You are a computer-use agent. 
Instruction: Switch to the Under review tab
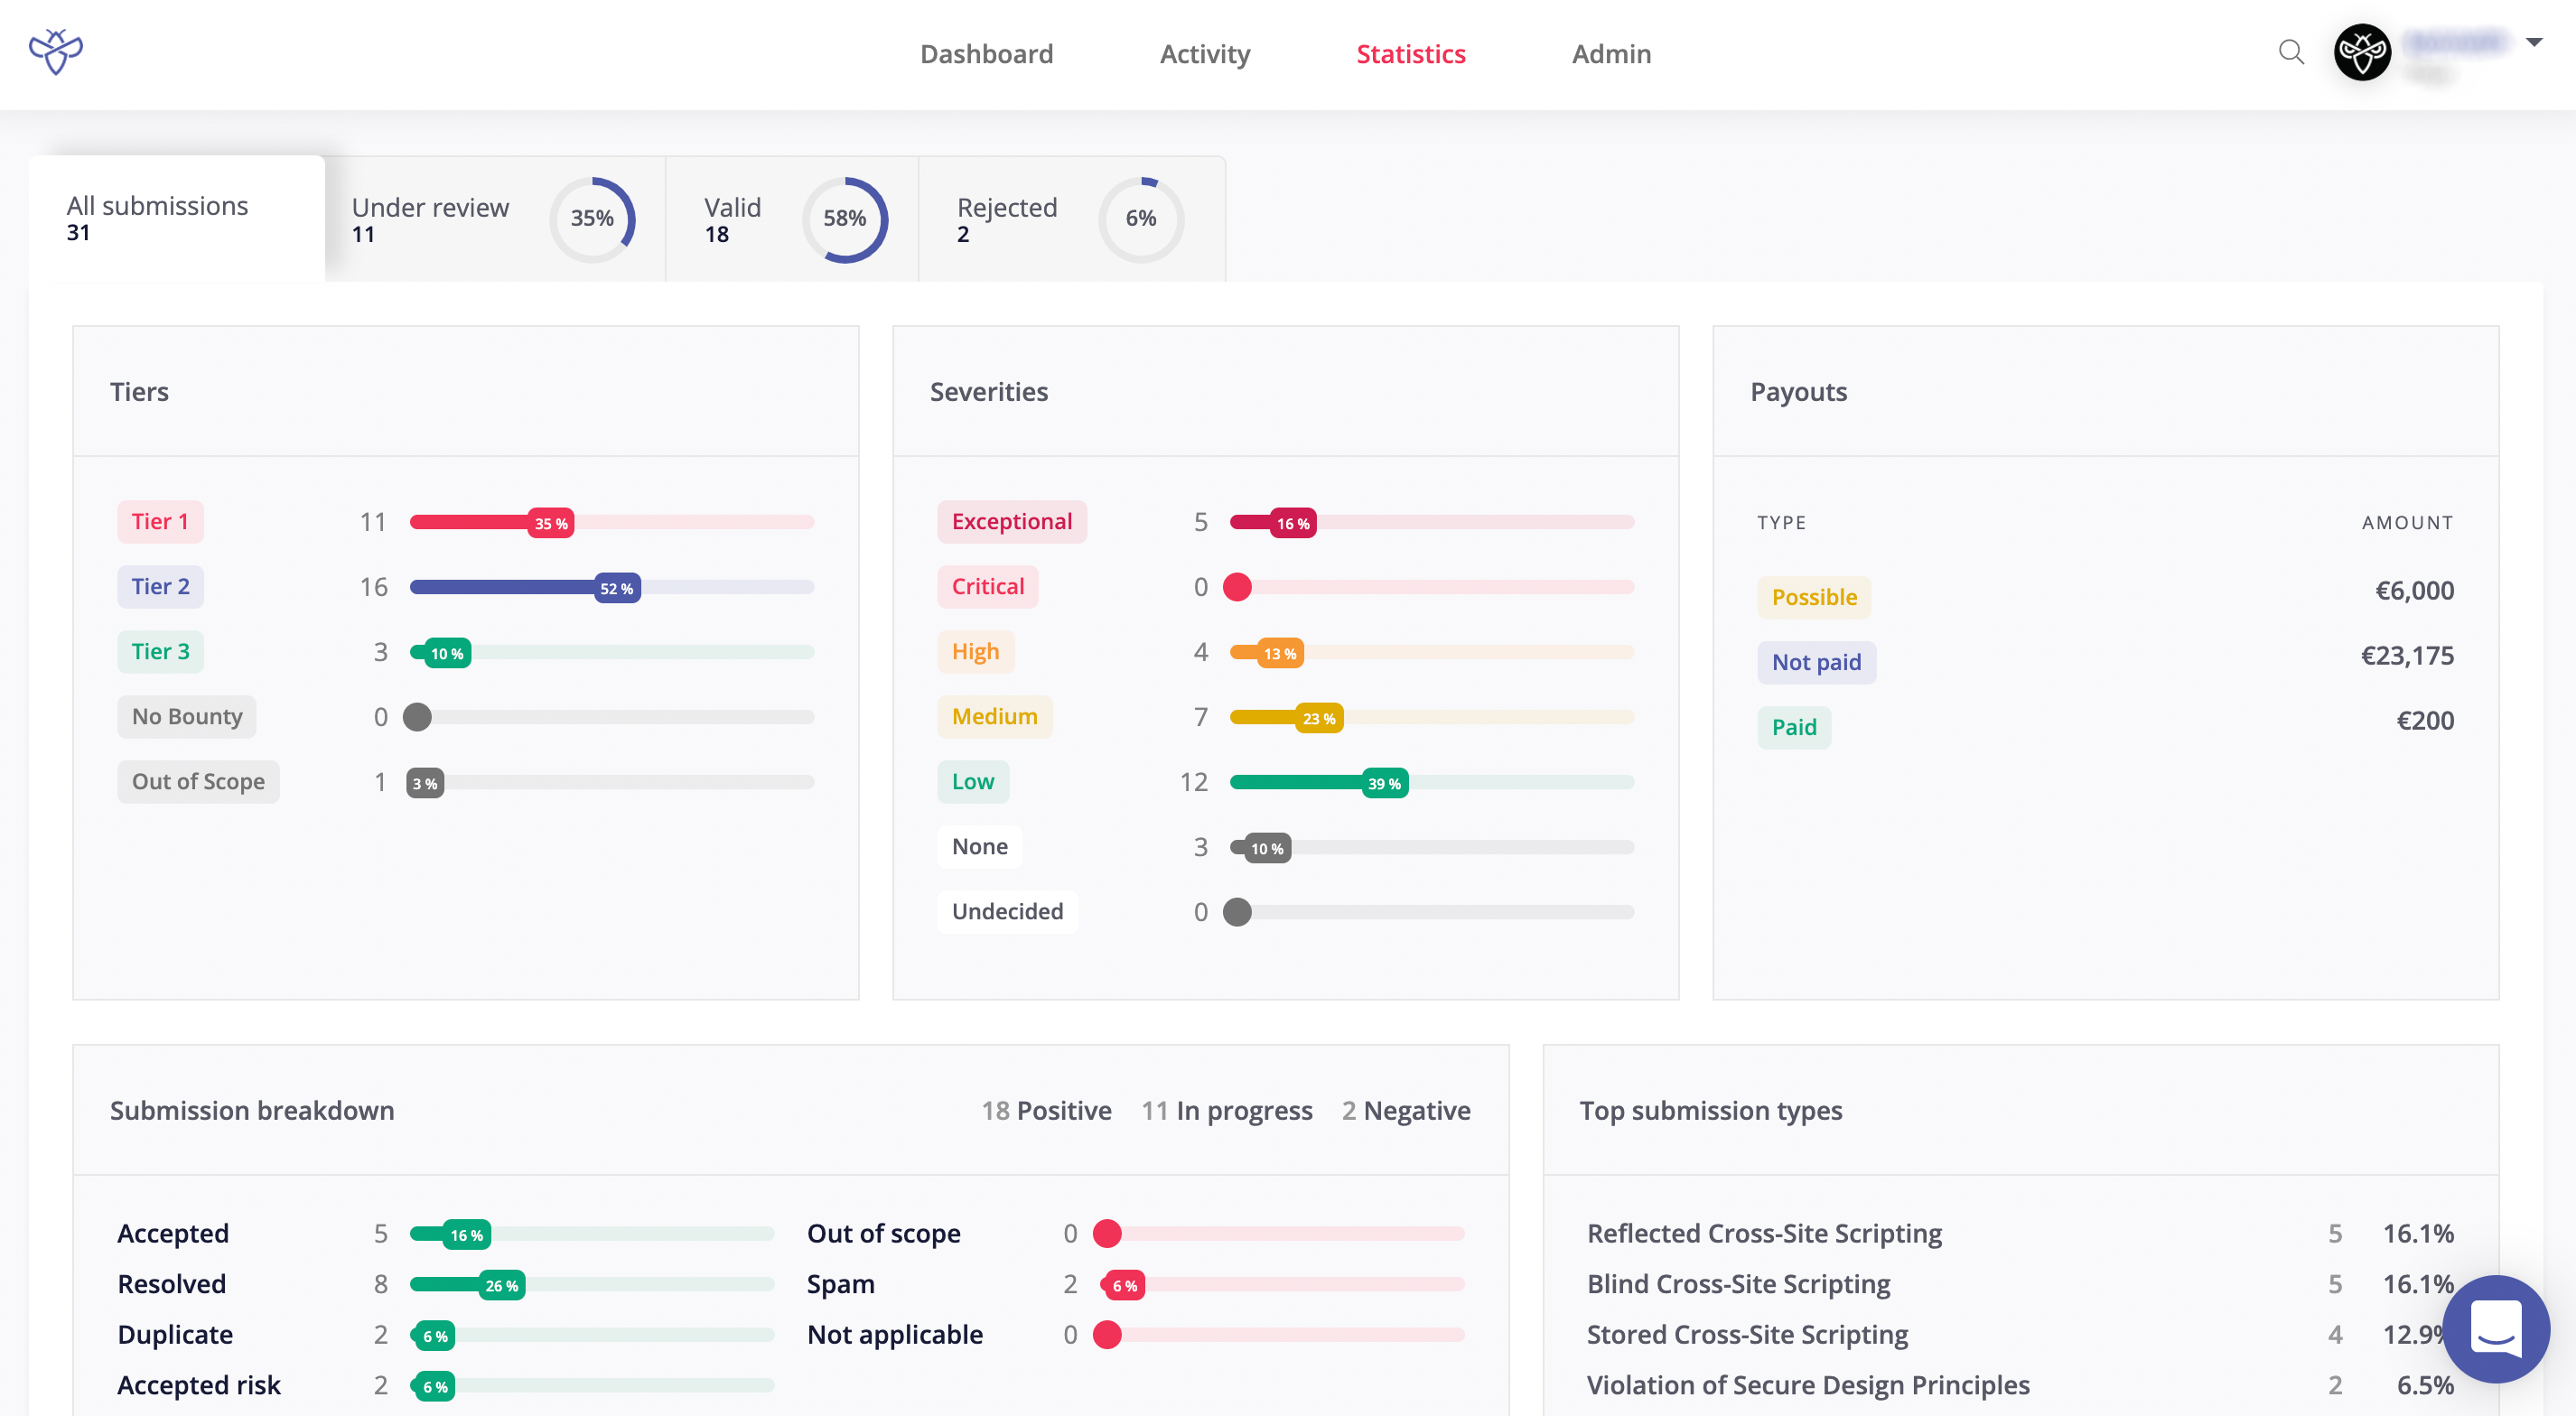(x=430, y=219)
